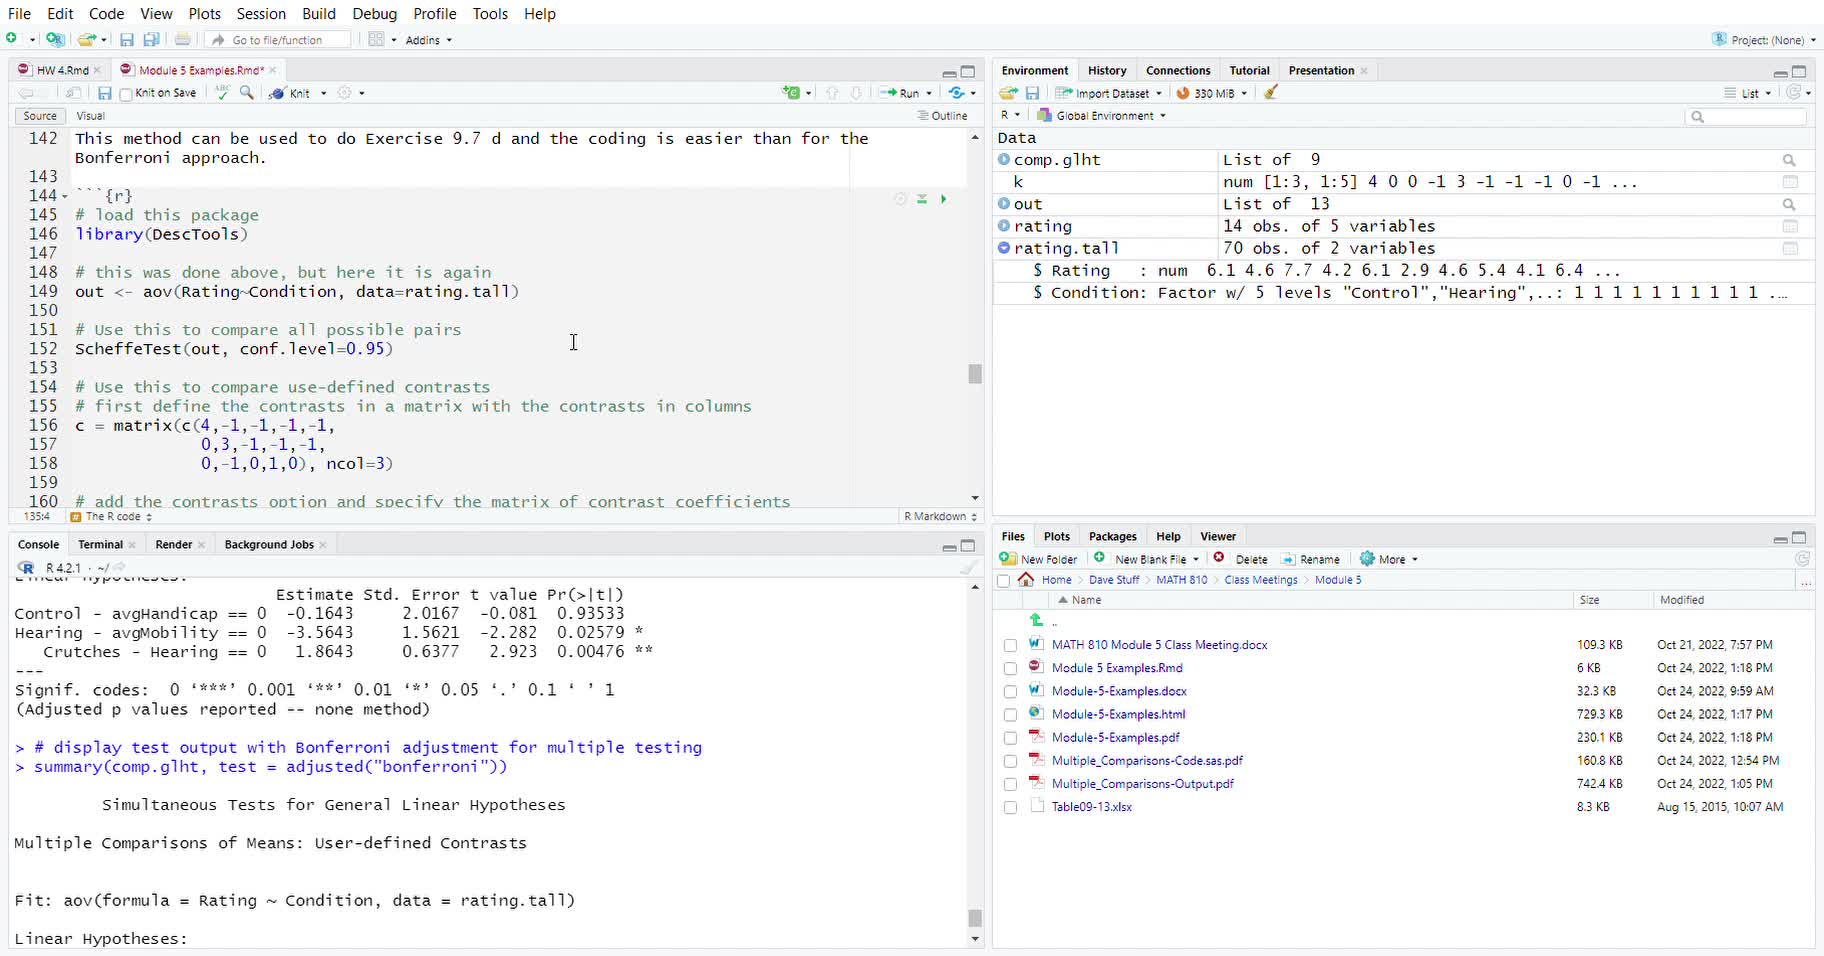
Task: Click the environment search field
Action: click(x=1746, y=117)
